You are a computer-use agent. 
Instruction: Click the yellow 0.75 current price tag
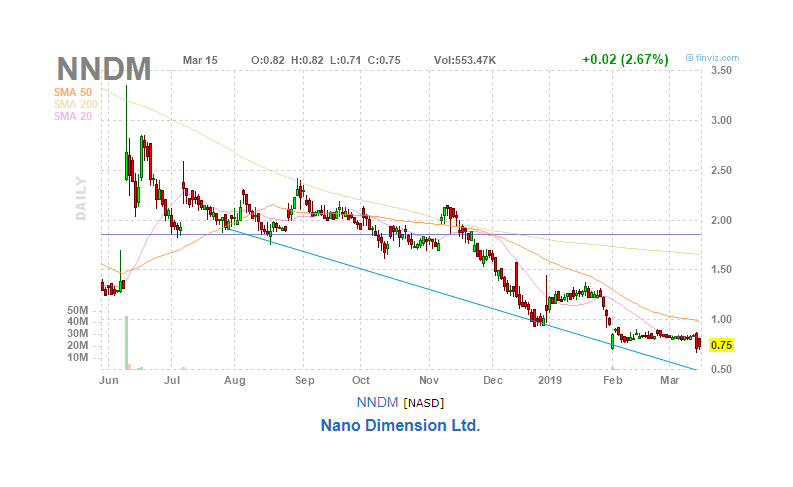point(721,345)
